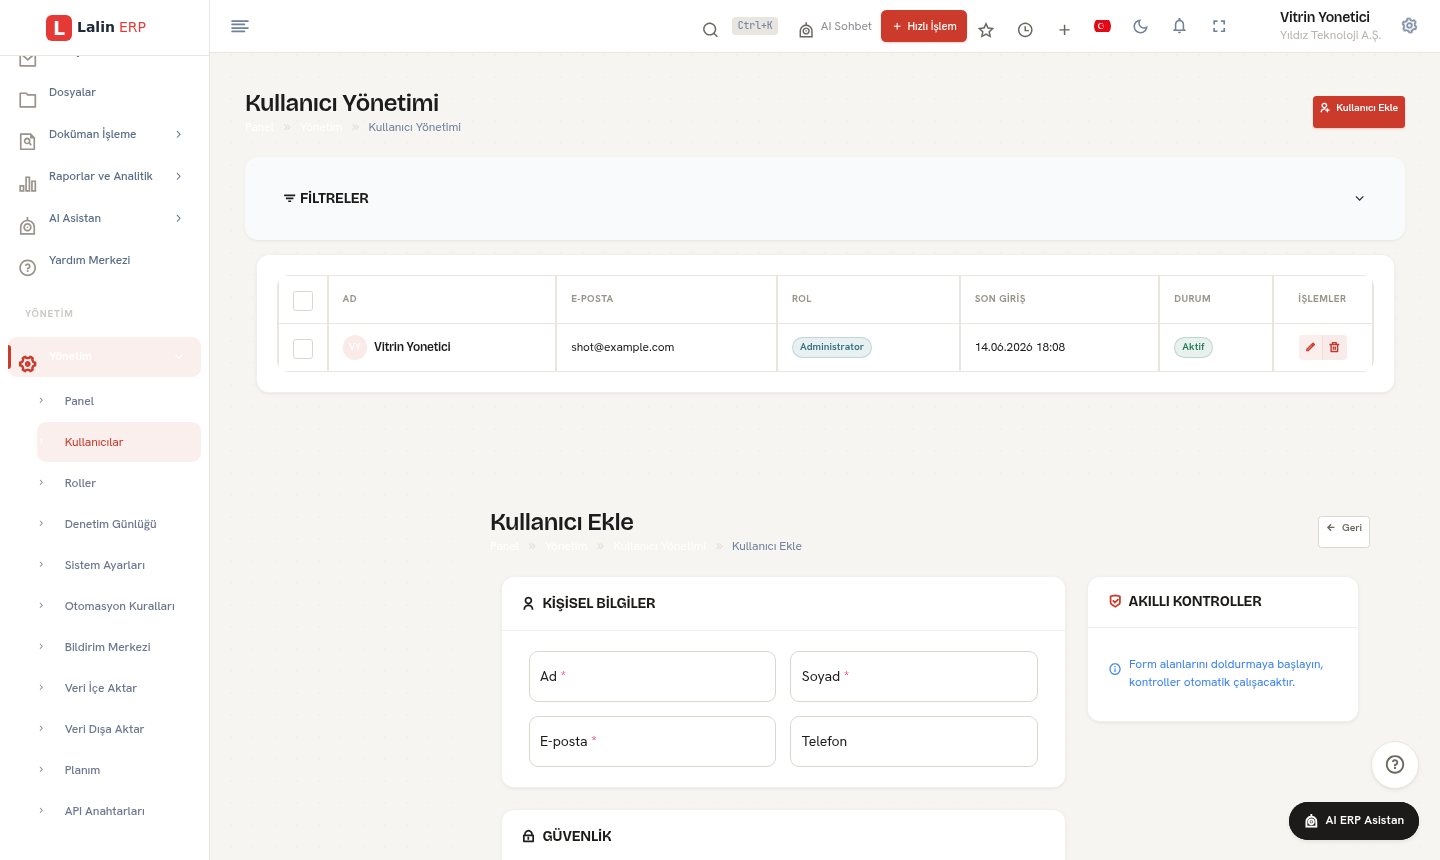Open the AI ERP Asistan button
This screenshot has width=1440, height=860.
pos(1354,820)
